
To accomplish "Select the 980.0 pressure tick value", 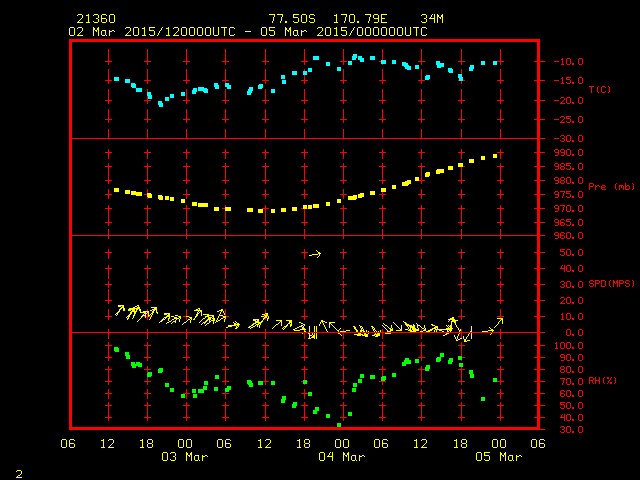I will pyautogui.click(x=569, y=180).
